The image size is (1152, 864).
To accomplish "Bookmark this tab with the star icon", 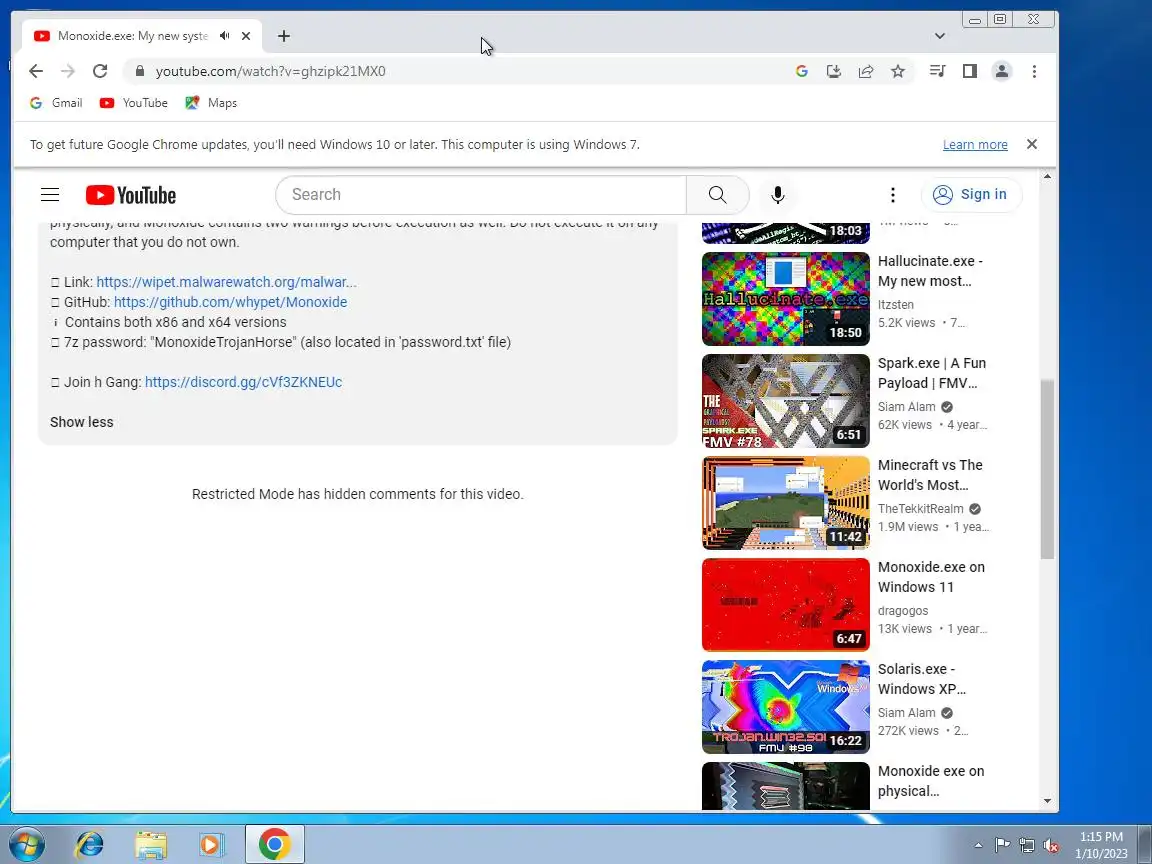I will click(x=898, y=71).
